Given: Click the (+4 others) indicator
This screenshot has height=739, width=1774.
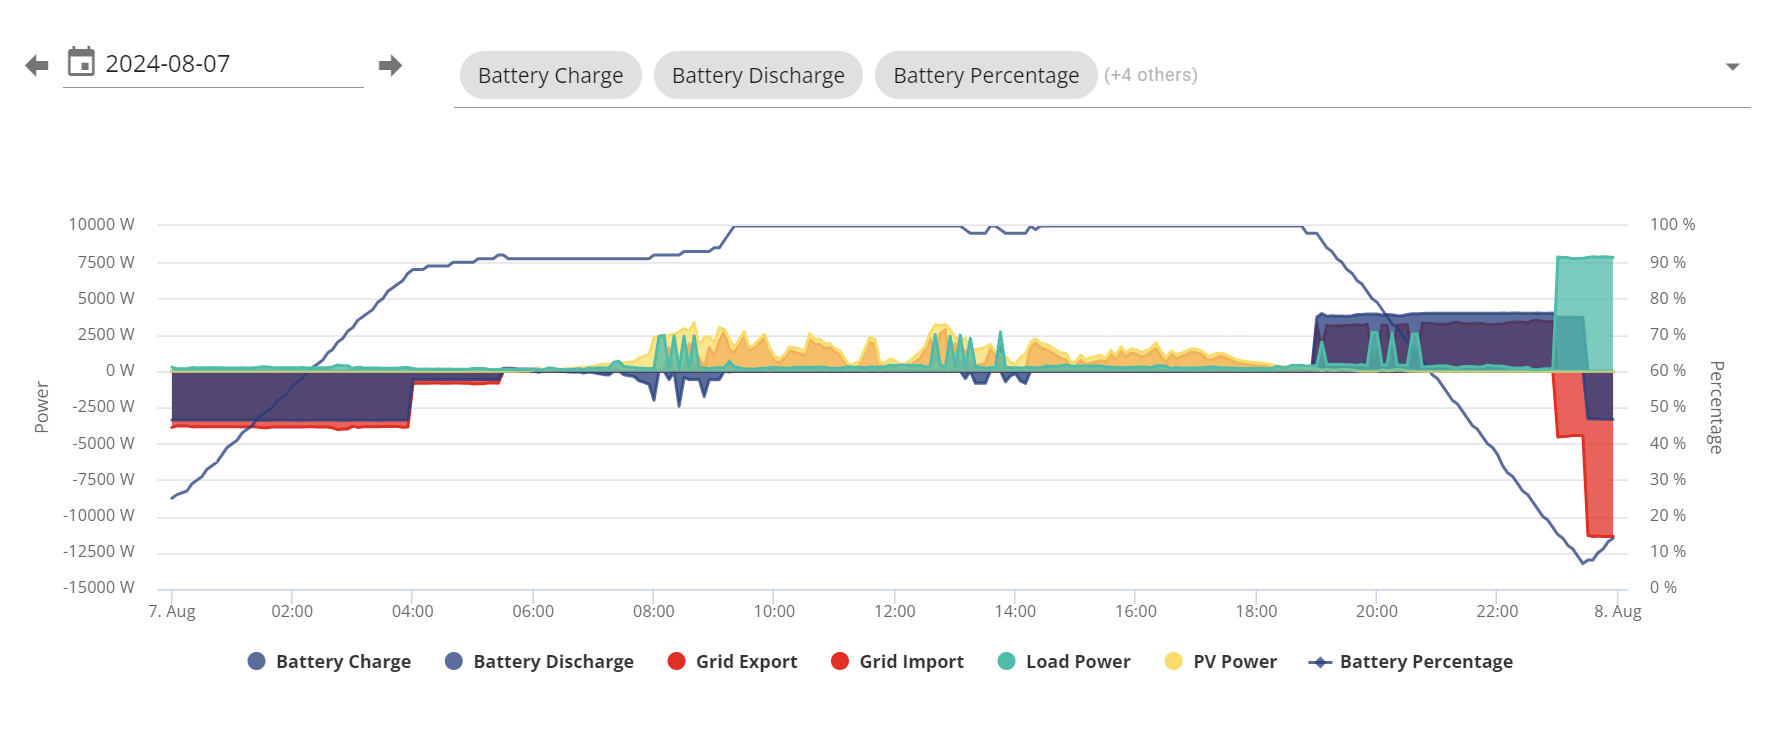Looking at the screenshot, I should coord(1151,75).
